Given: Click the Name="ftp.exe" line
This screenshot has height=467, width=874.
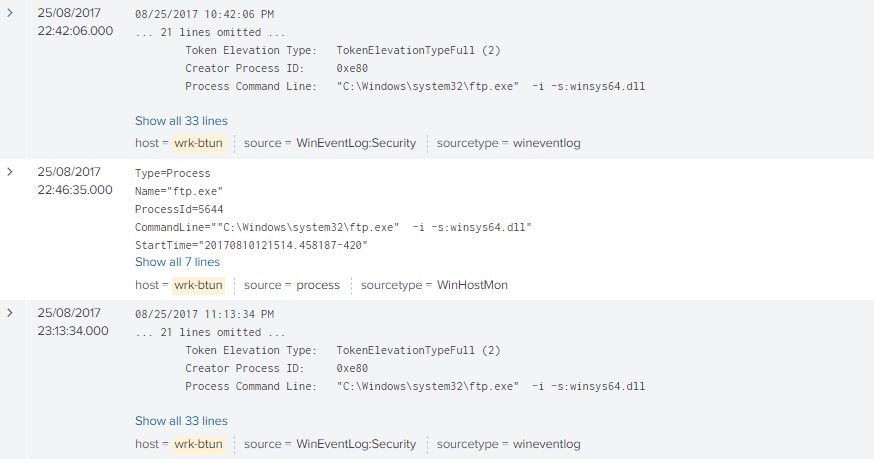Looking at the screenshot, I should (x=179, y=191).
